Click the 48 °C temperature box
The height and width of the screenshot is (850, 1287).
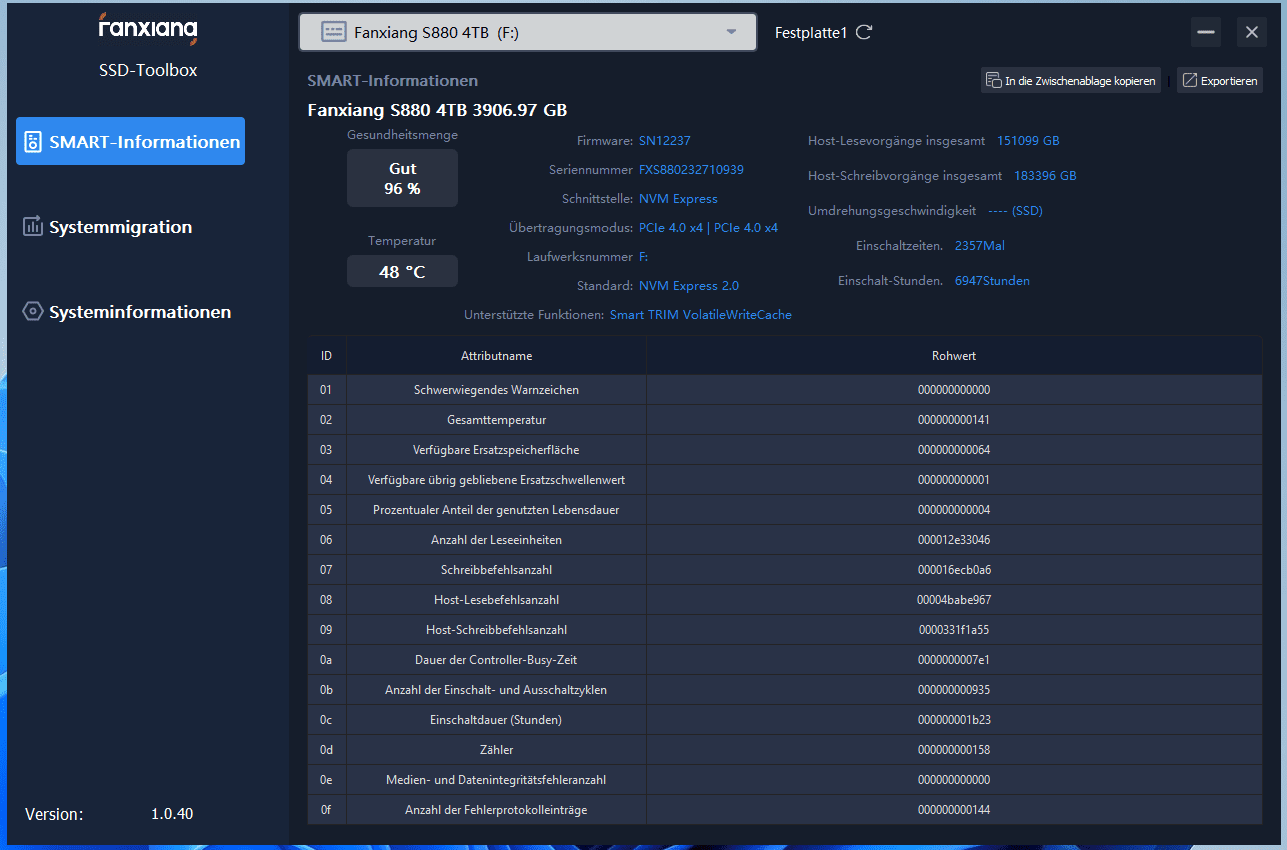coord(402,271)
